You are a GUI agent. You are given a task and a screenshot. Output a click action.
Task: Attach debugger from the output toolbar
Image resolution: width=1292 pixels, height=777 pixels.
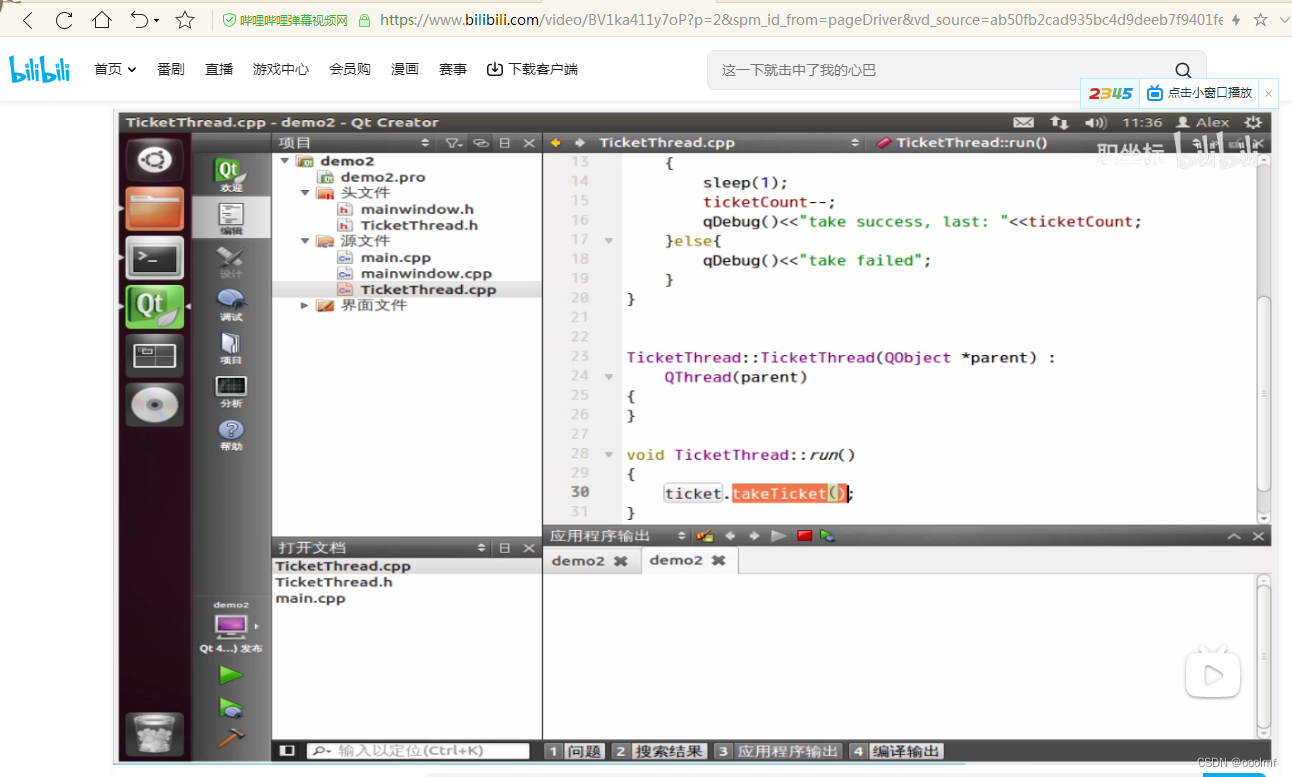click(827, 536)
